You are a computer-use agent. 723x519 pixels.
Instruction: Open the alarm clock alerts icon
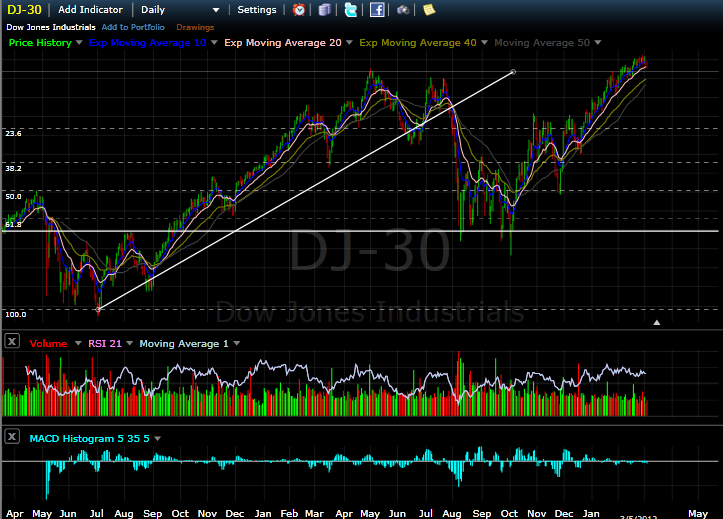tap(299, 10)
